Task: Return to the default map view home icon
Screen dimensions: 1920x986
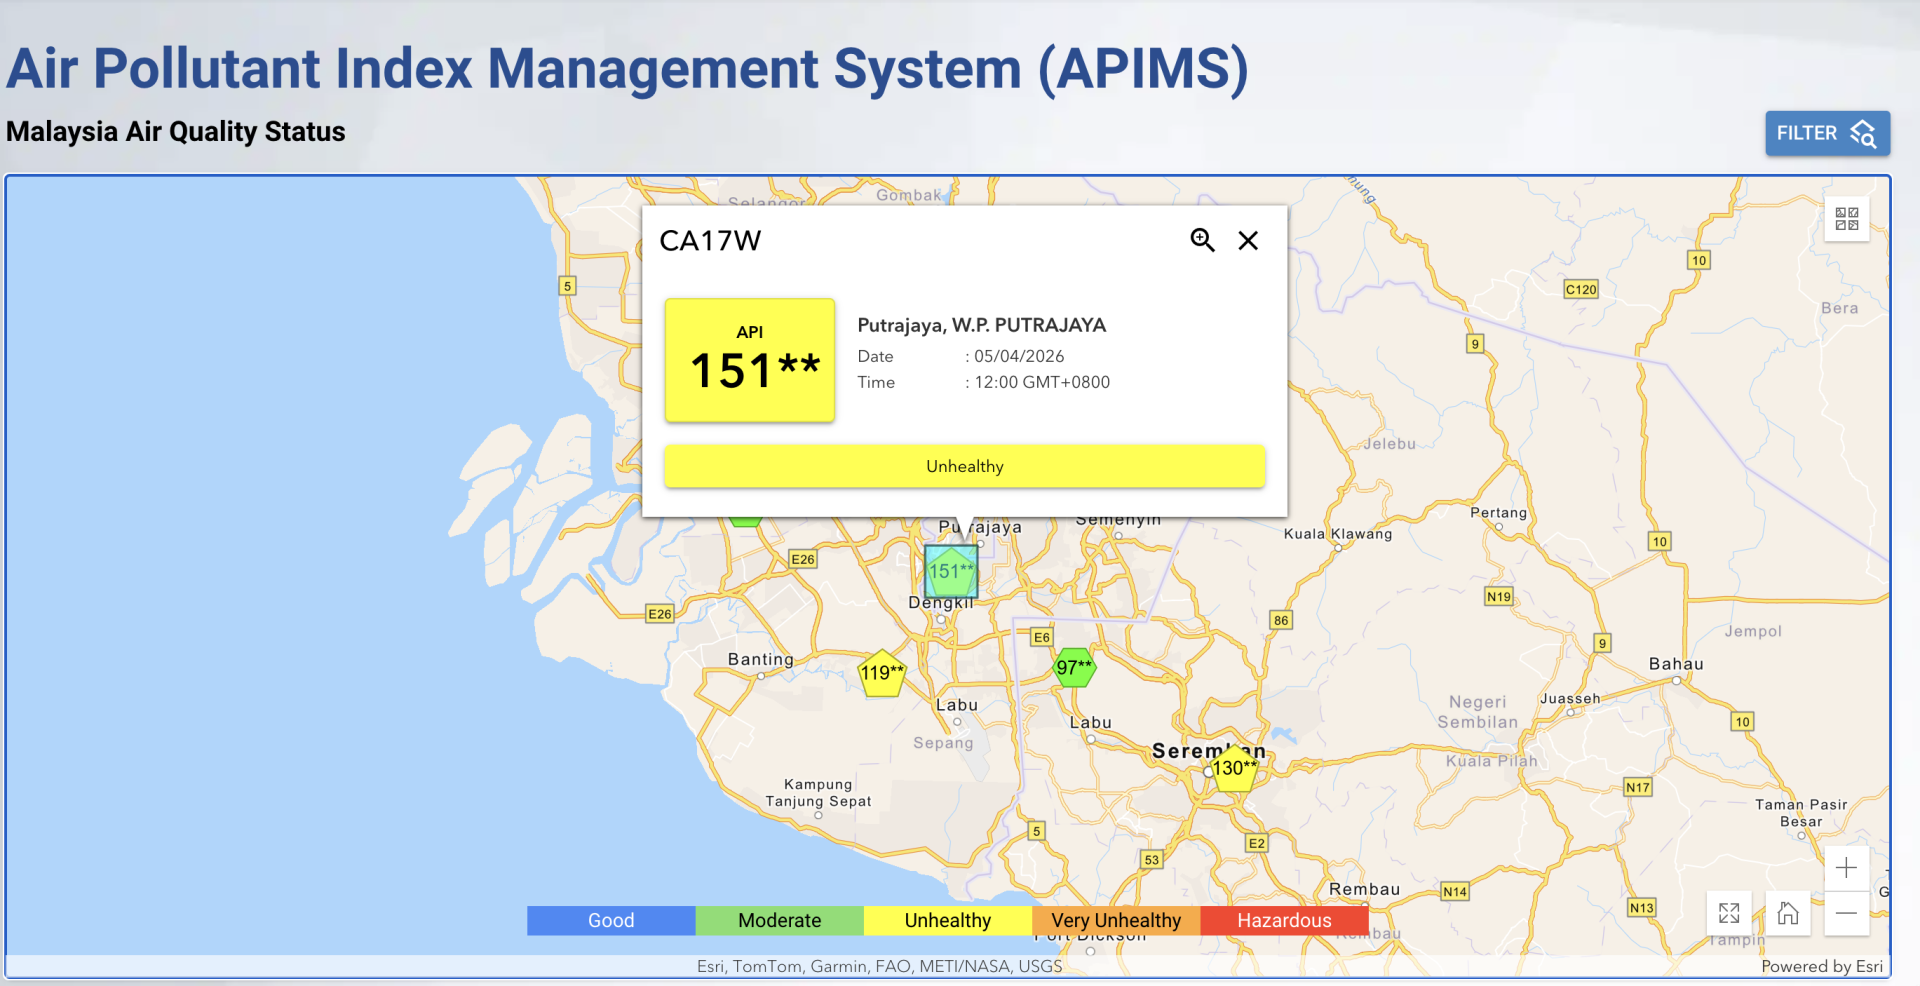Action: (x=1788, y=913)
